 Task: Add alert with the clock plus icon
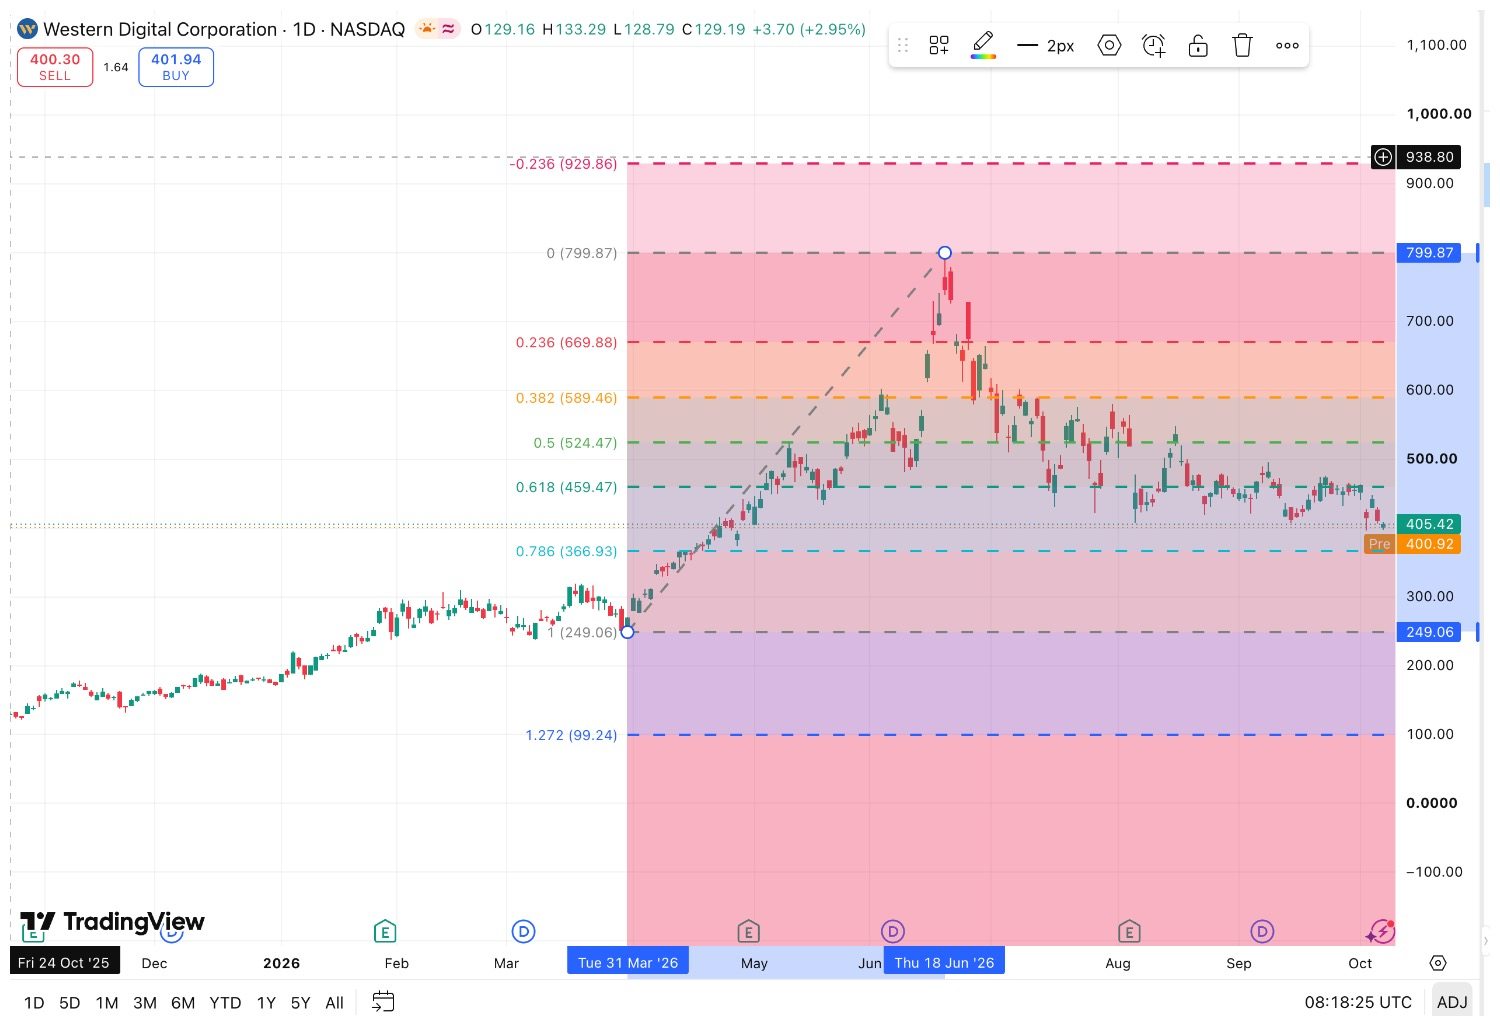click(x=1153, y=45)
